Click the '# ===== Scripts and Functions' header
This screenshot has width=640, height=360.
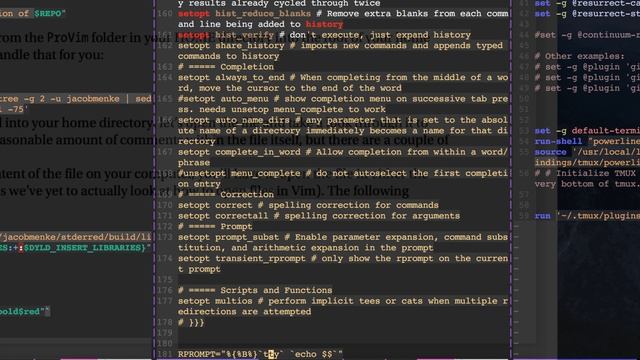(255, 290)
